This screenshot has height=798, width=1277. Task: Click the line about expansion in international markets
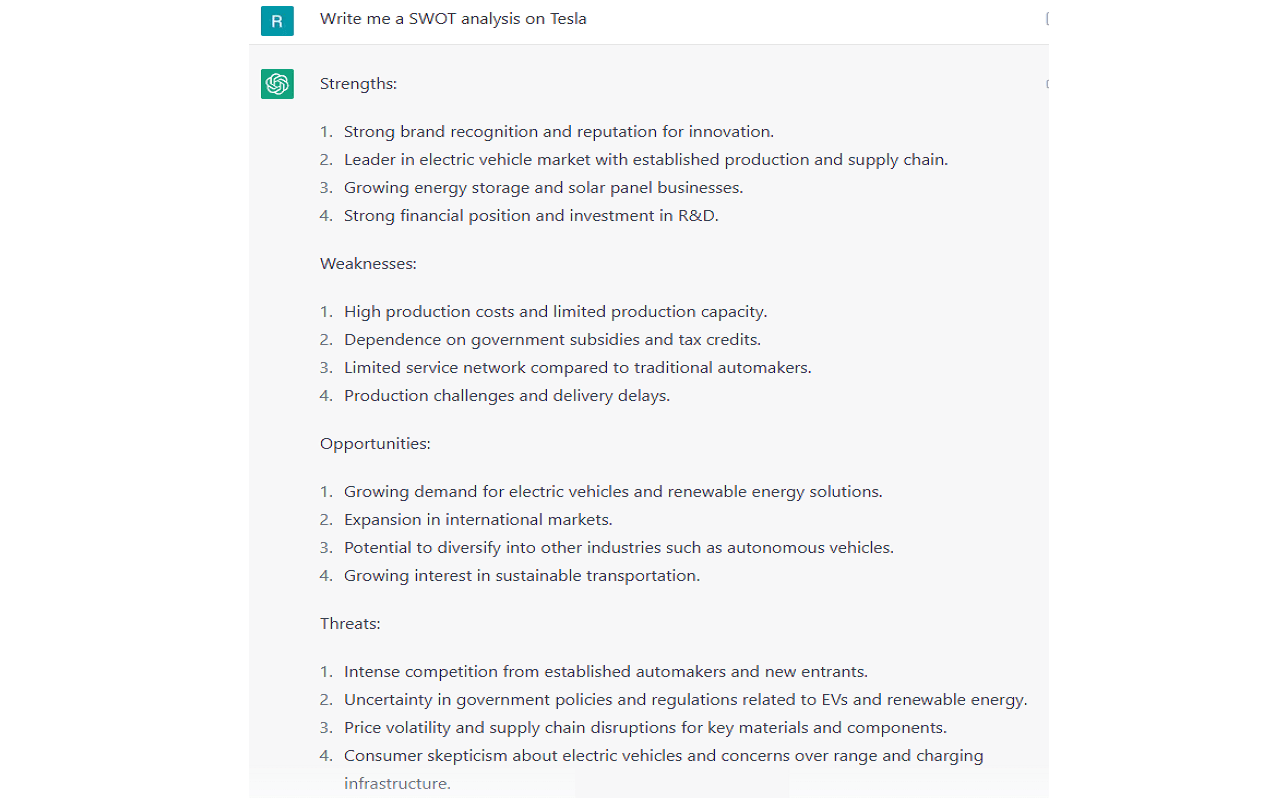[x=478, y=520]
